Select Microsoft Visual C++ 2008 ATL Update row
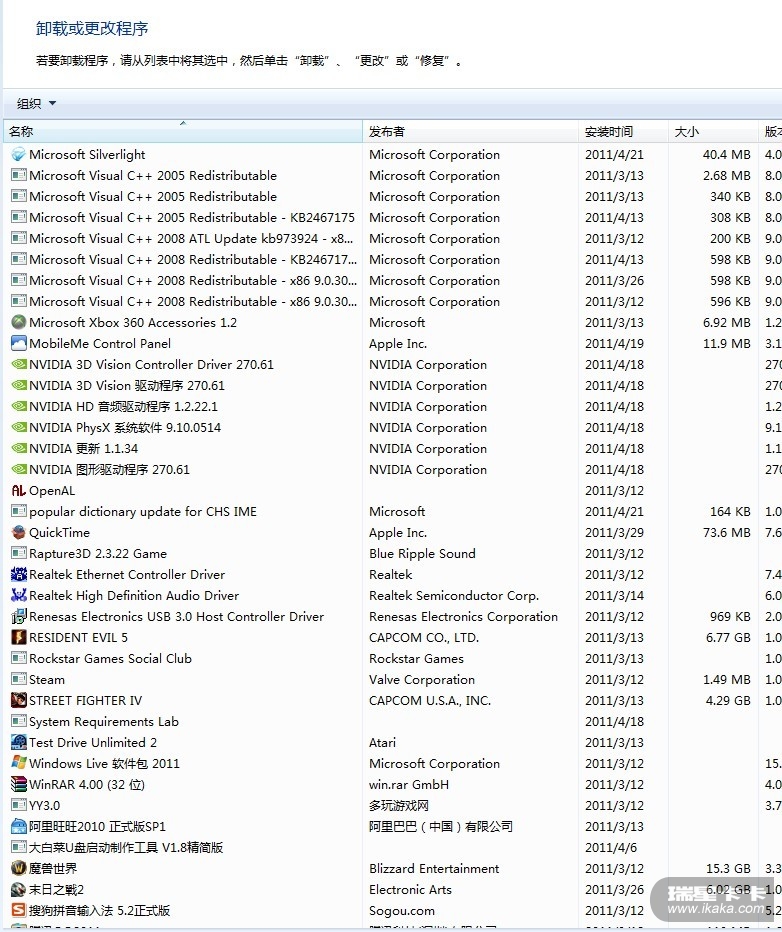The image size is (782, 932). 191,238
